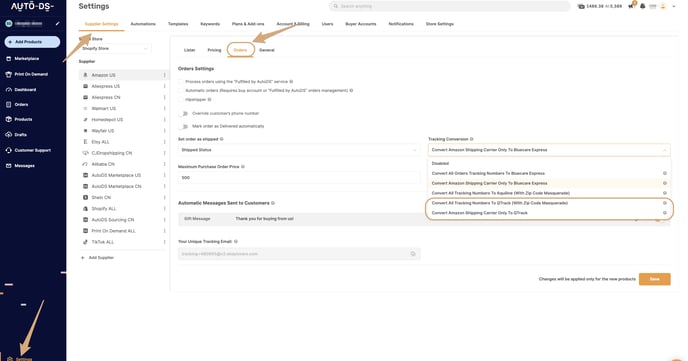Viewport: 688px width, 361px height.
Task: Click info icon next to Maximum Purchase Order Price
Action: (243, 167)
